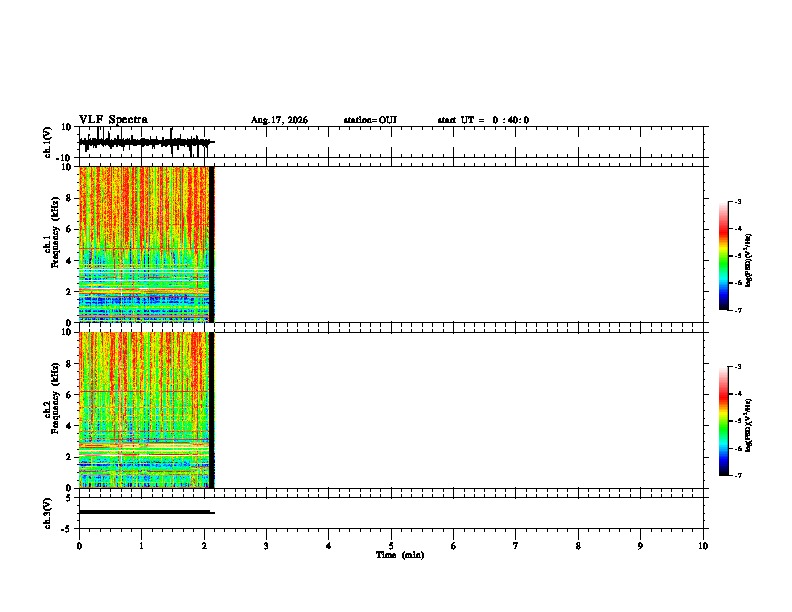The image size is (792, 612).
Task: Click the Aug.17, 2026 date label
Action: 279,120
